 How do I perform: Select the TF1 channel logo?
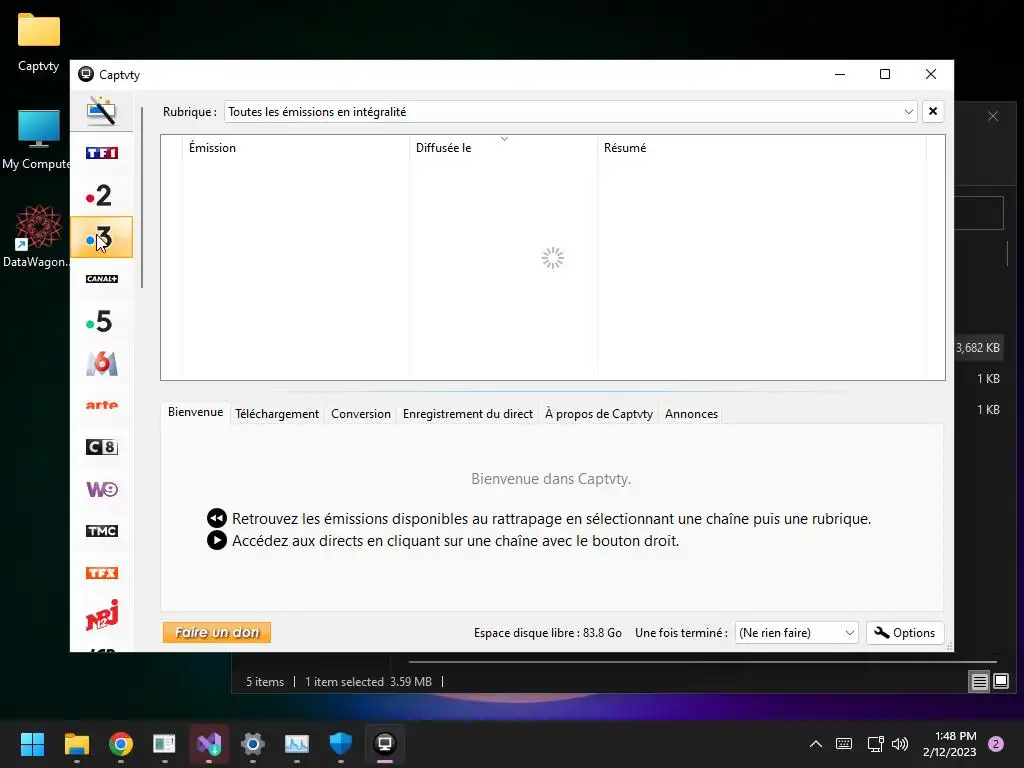click(101, 153)
